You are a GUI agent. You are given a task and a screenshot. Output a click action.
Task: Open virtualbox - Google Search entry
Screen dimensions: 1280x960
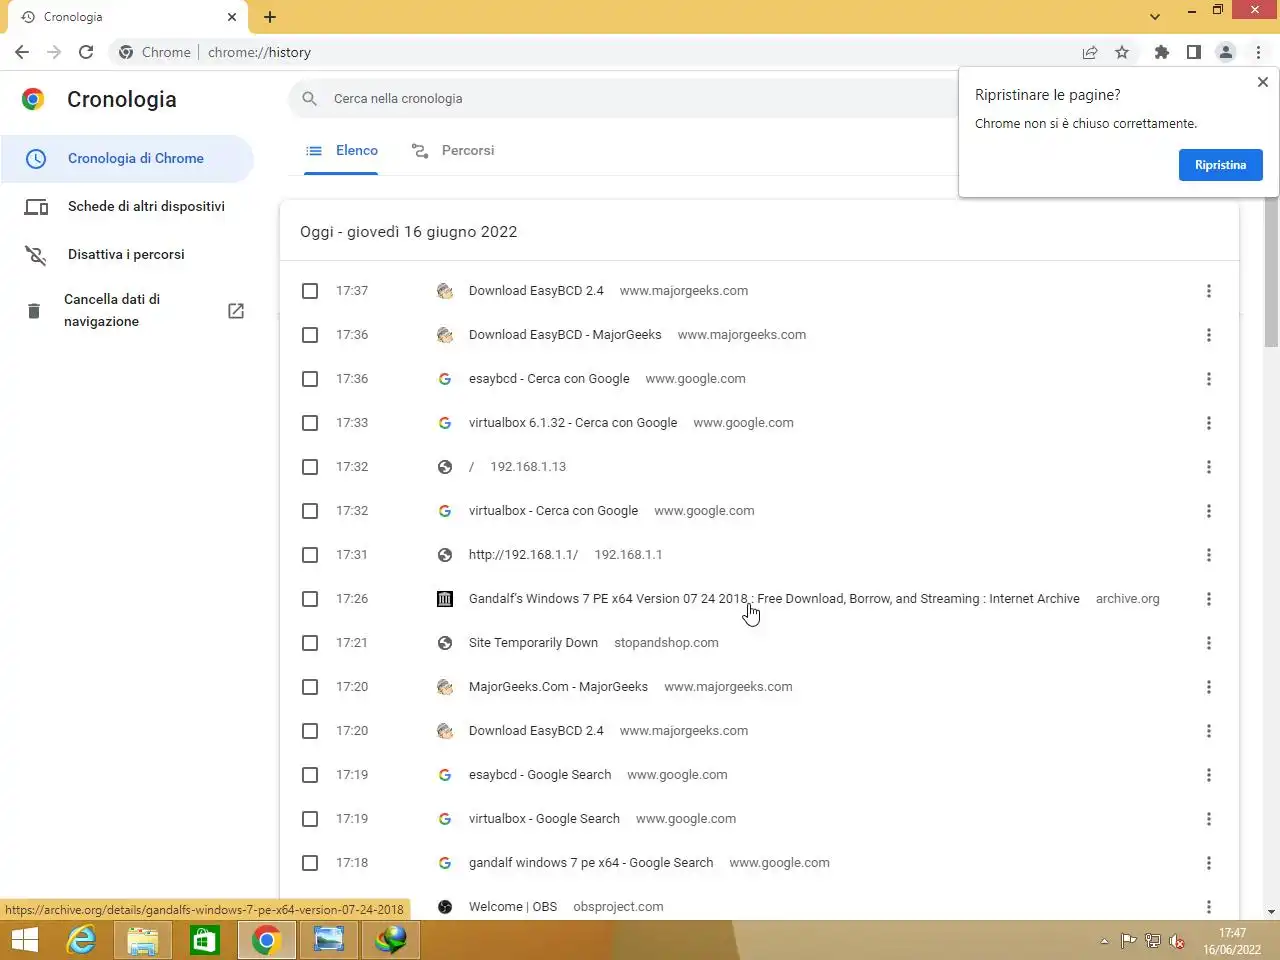pos(544,819)
